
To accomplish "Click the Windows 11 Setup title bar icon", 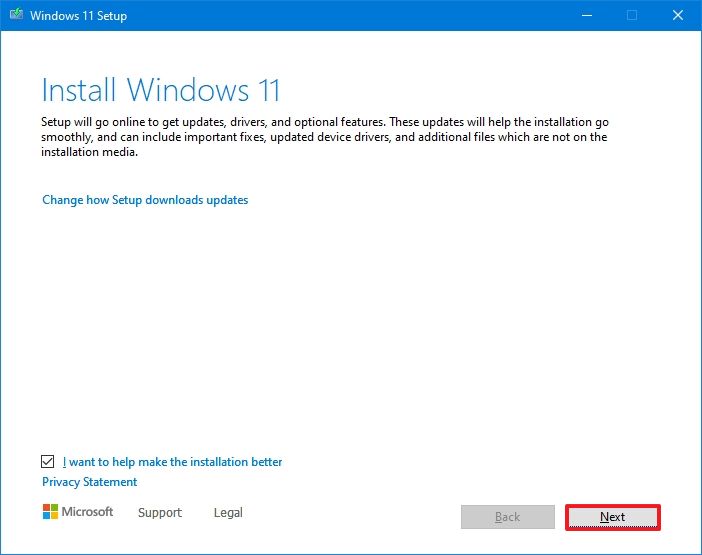I will pos(16,15).
